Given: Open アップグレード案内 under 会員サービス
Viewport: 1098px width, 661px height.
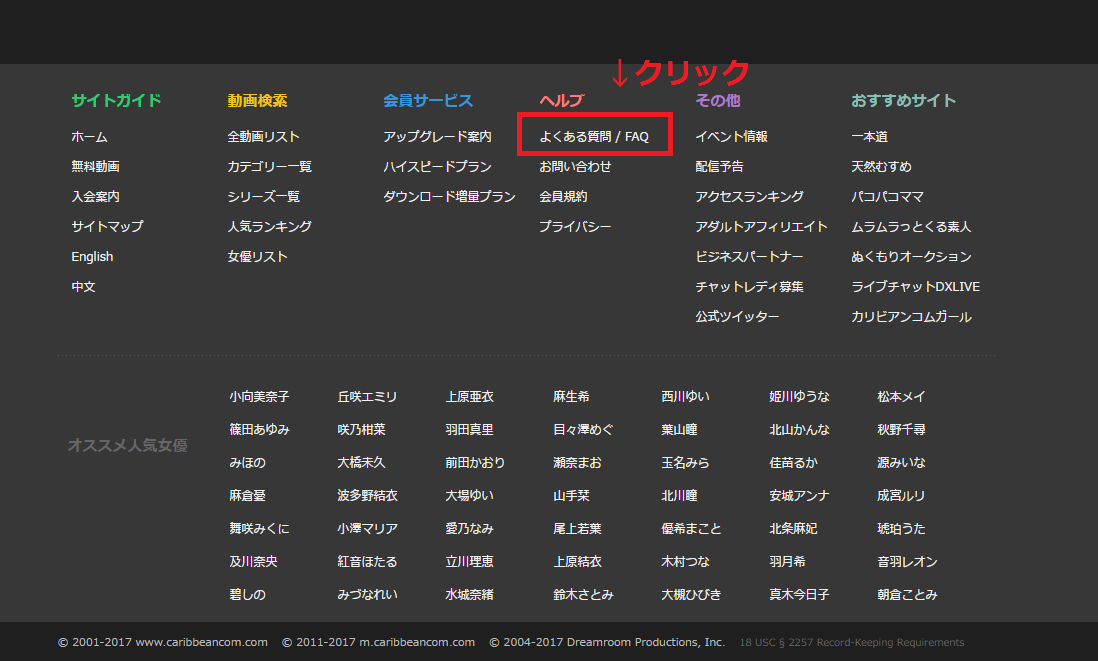Looking at the screenshot, I should [437, 137].
